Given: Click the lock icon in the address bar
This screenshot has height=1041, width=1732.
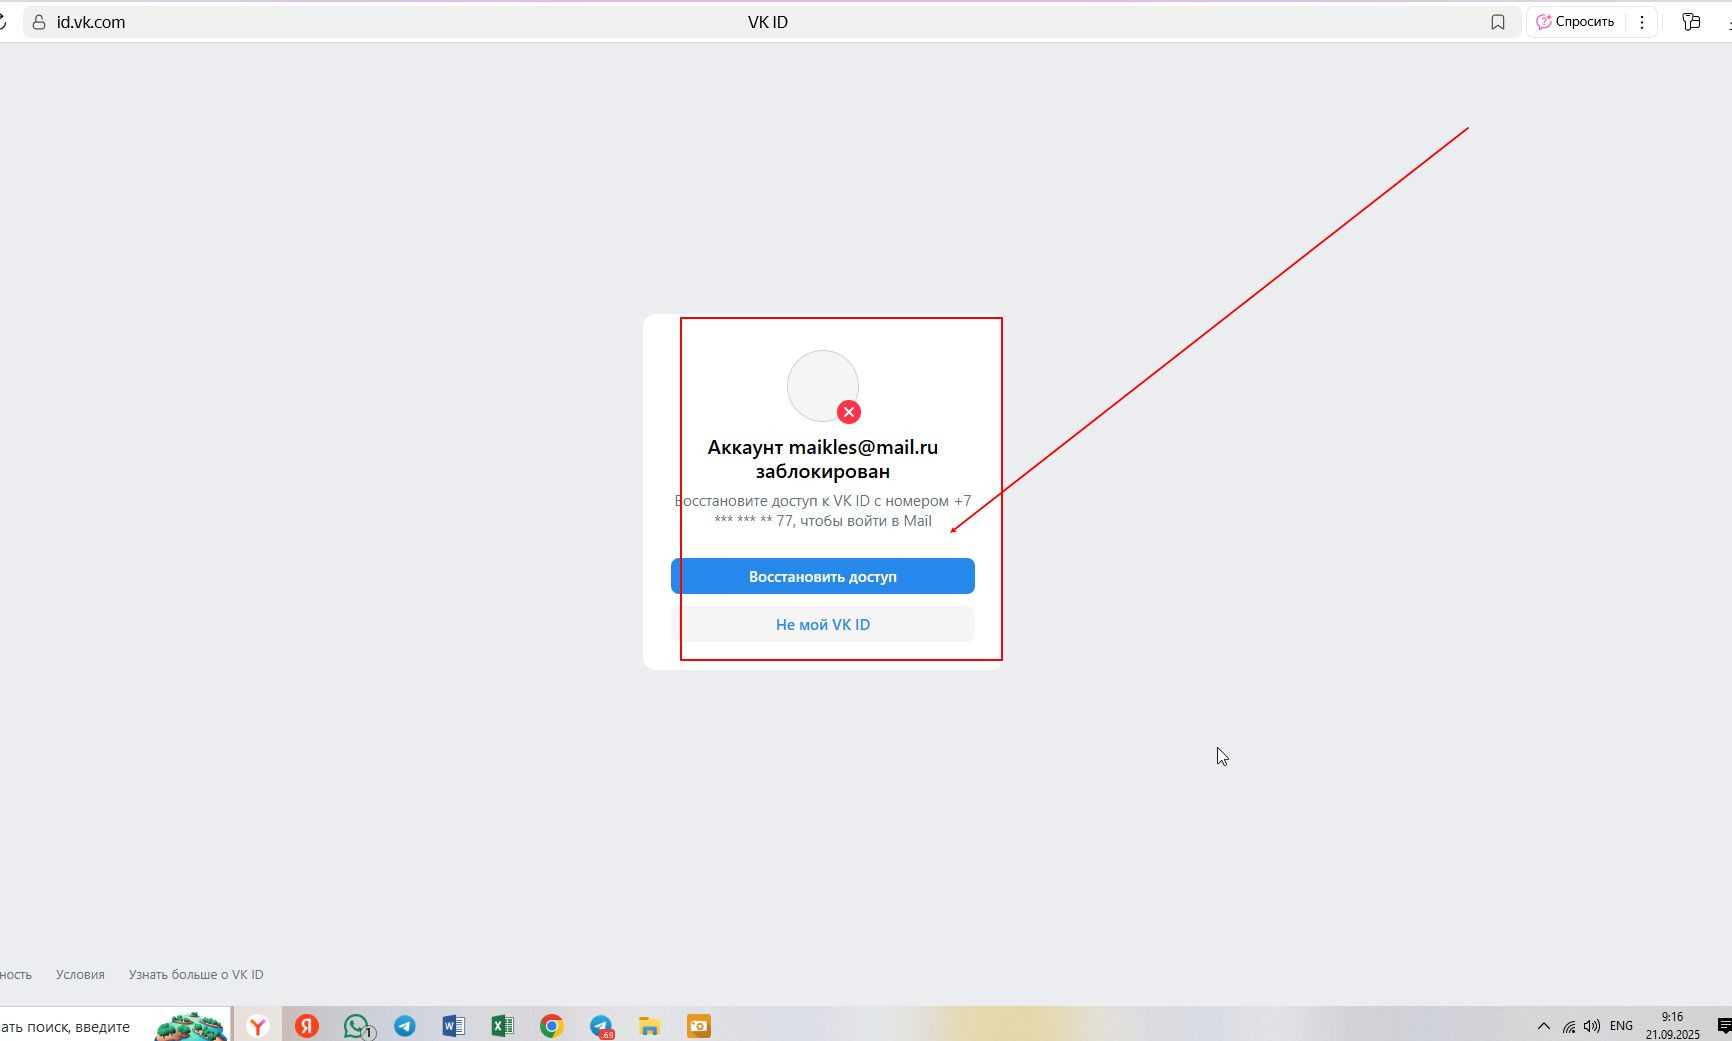Looking at the screenshot, I should 39,22.
